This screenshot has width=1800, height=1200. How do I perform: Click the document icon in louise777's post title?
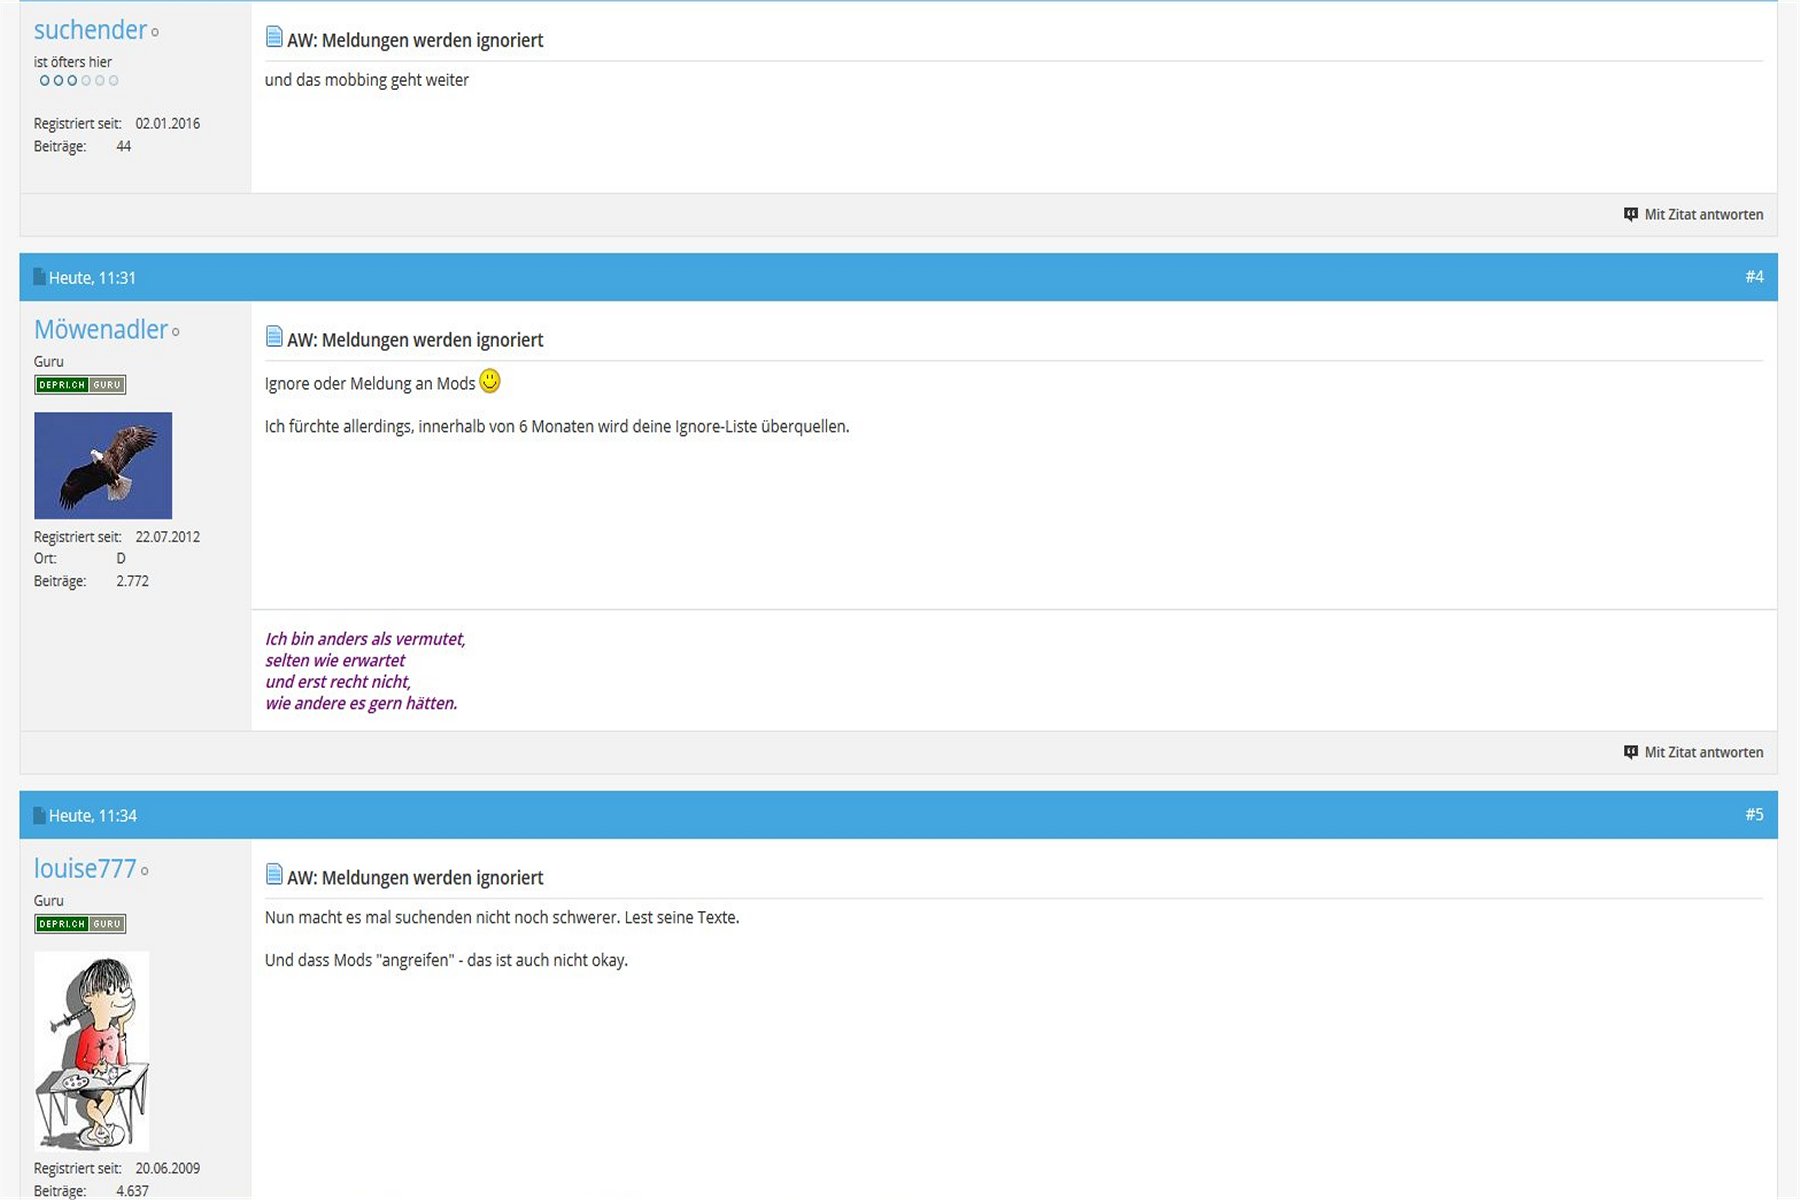pos(274,875)
